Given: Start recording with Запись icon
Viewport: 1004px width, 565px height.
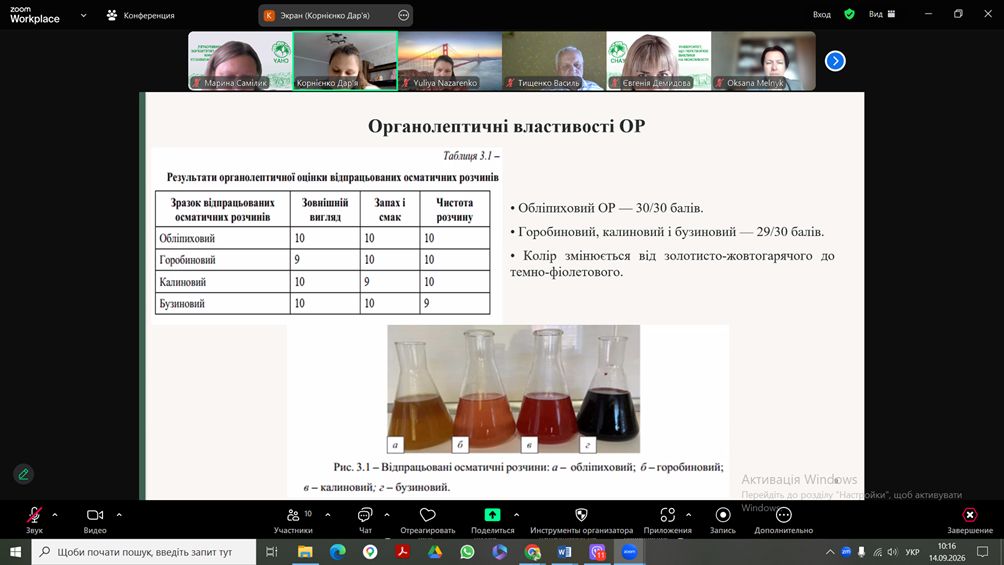Looking at the screenshot, I should (x=723, y=515).
